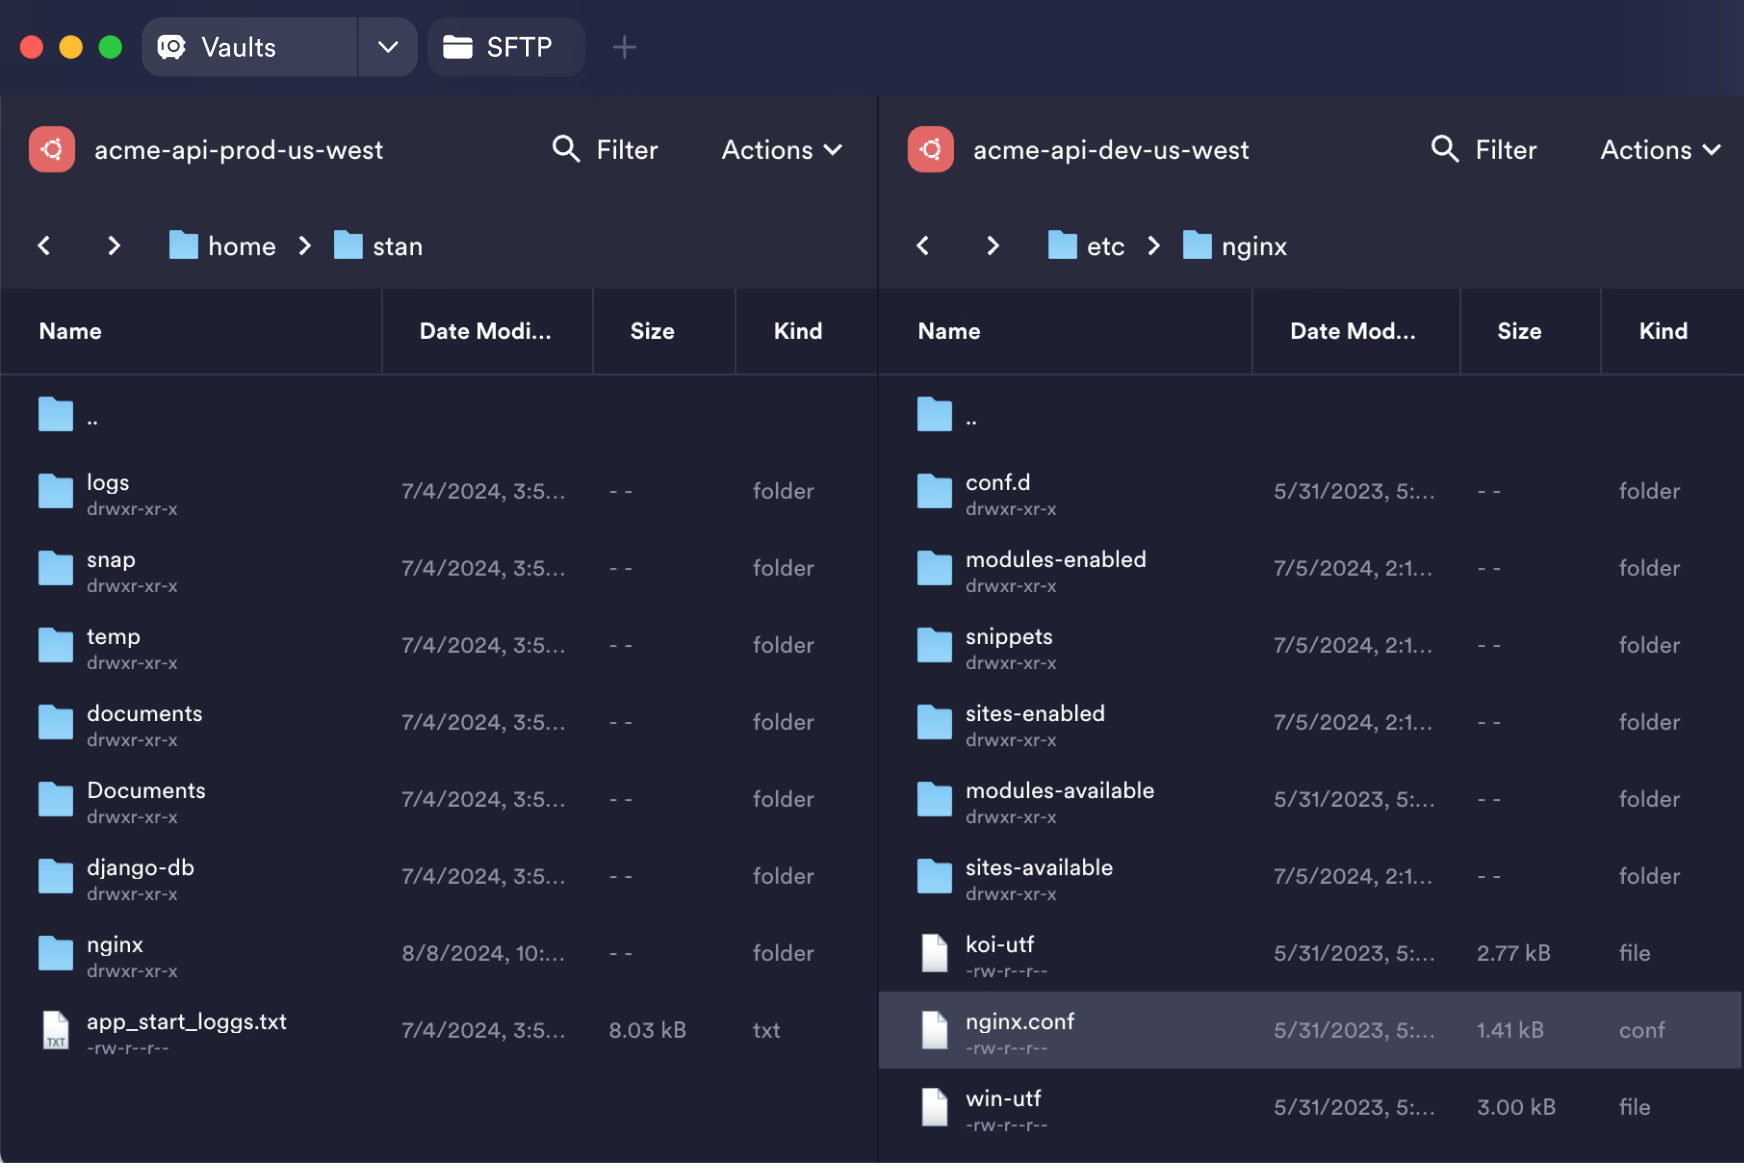Navigate to the etc breadcrumb folder
Viewport: 1744px width, 1163px height.
[1086, 246]
